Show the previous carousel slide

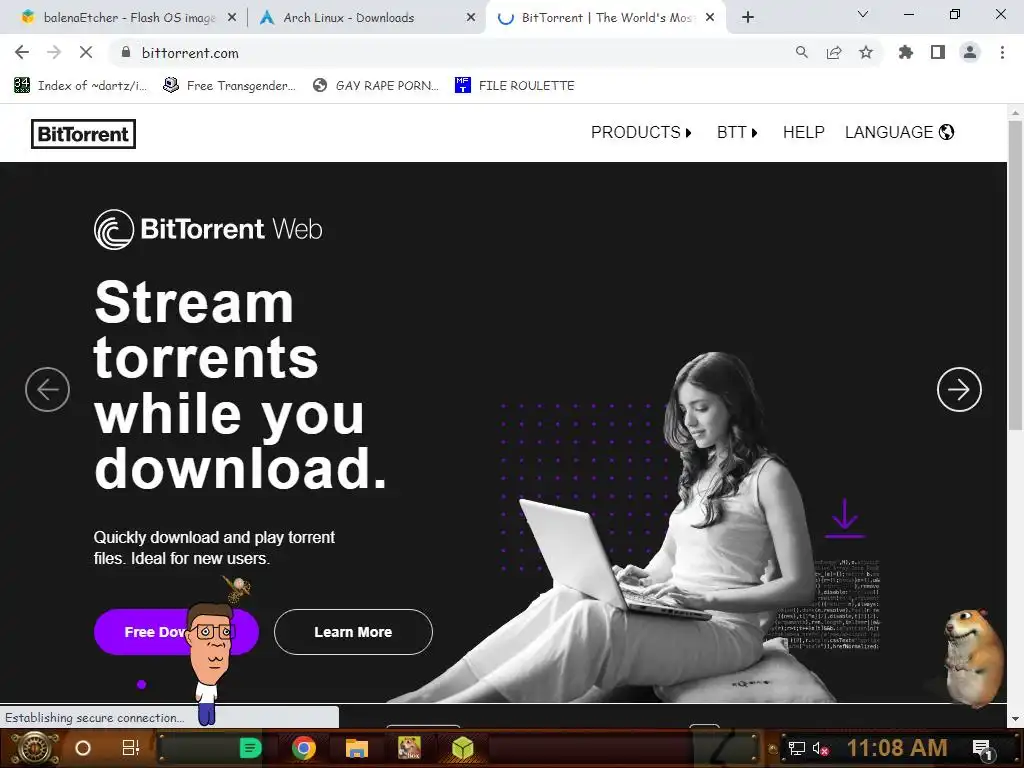(48, 390)
